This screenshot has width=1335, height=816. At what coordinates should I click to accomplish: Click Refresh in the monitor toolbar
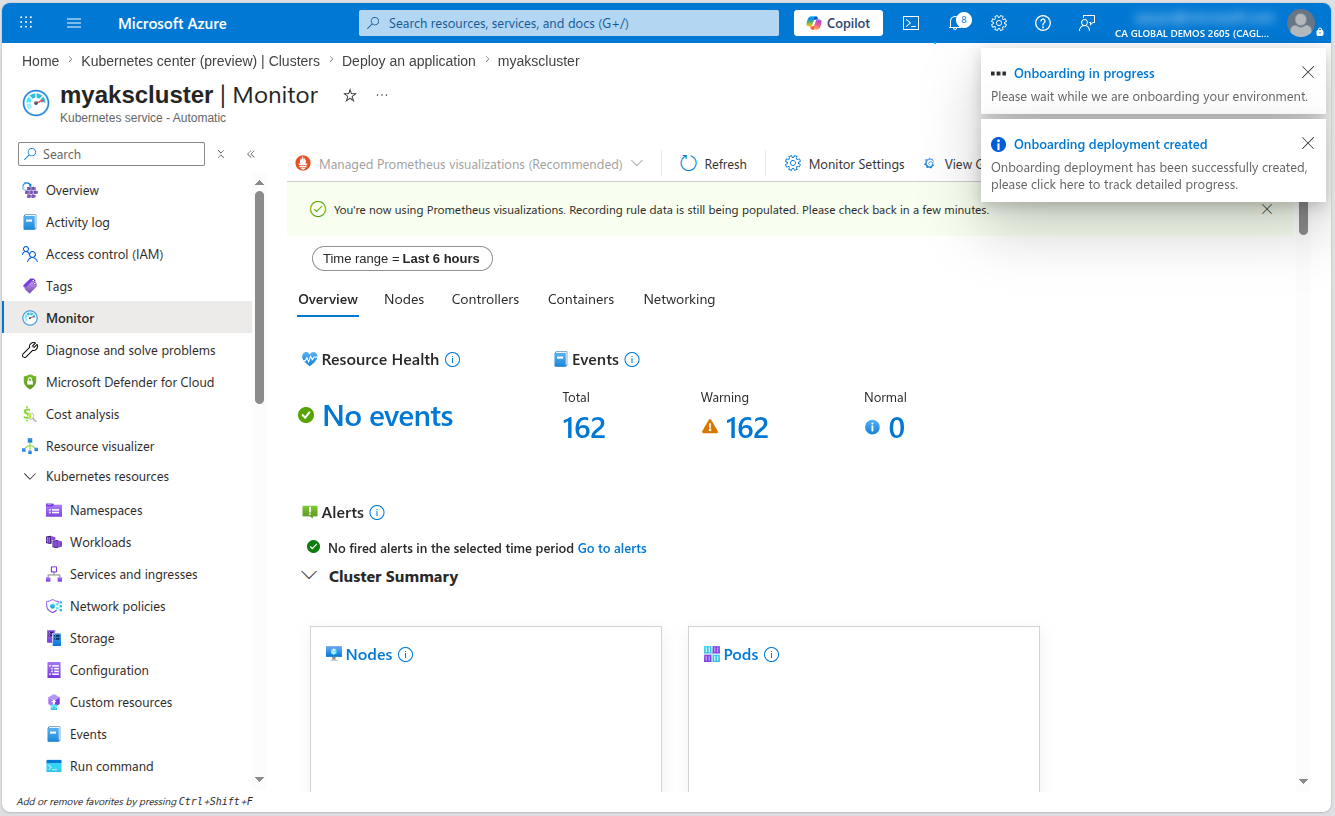(x=713, y=164)
